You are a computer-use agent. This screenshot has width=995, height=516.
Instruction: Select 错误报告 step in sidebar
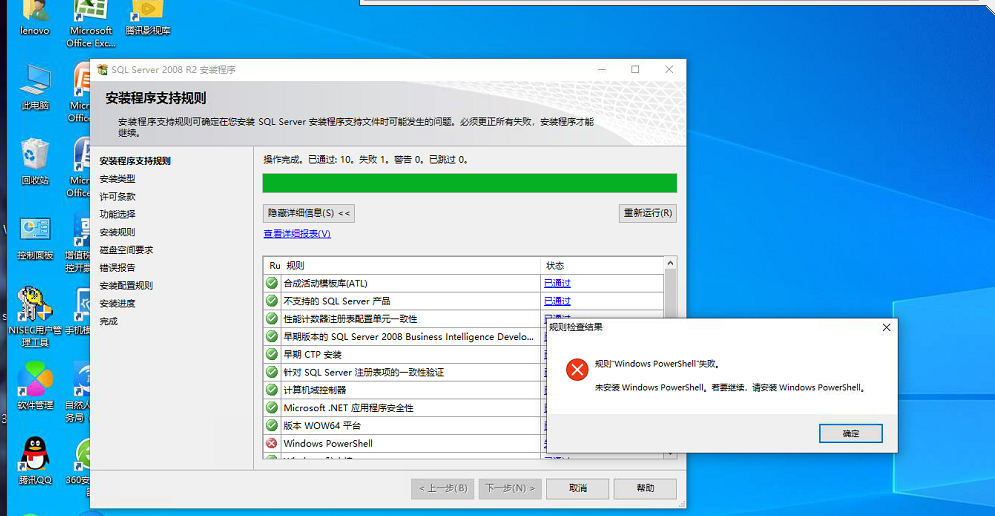(x=117, y=268)
